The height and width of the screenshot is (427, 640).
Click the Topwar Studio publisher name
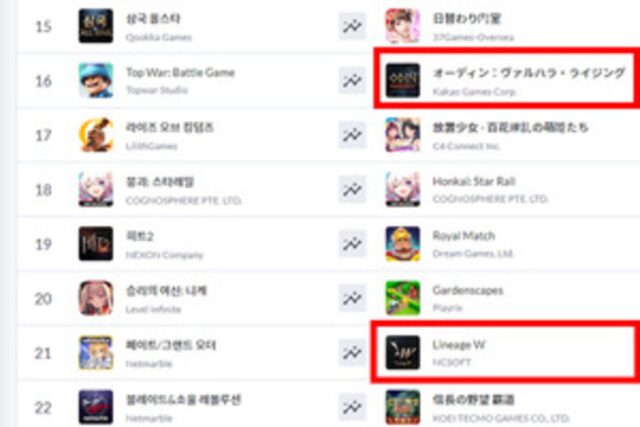157,90
